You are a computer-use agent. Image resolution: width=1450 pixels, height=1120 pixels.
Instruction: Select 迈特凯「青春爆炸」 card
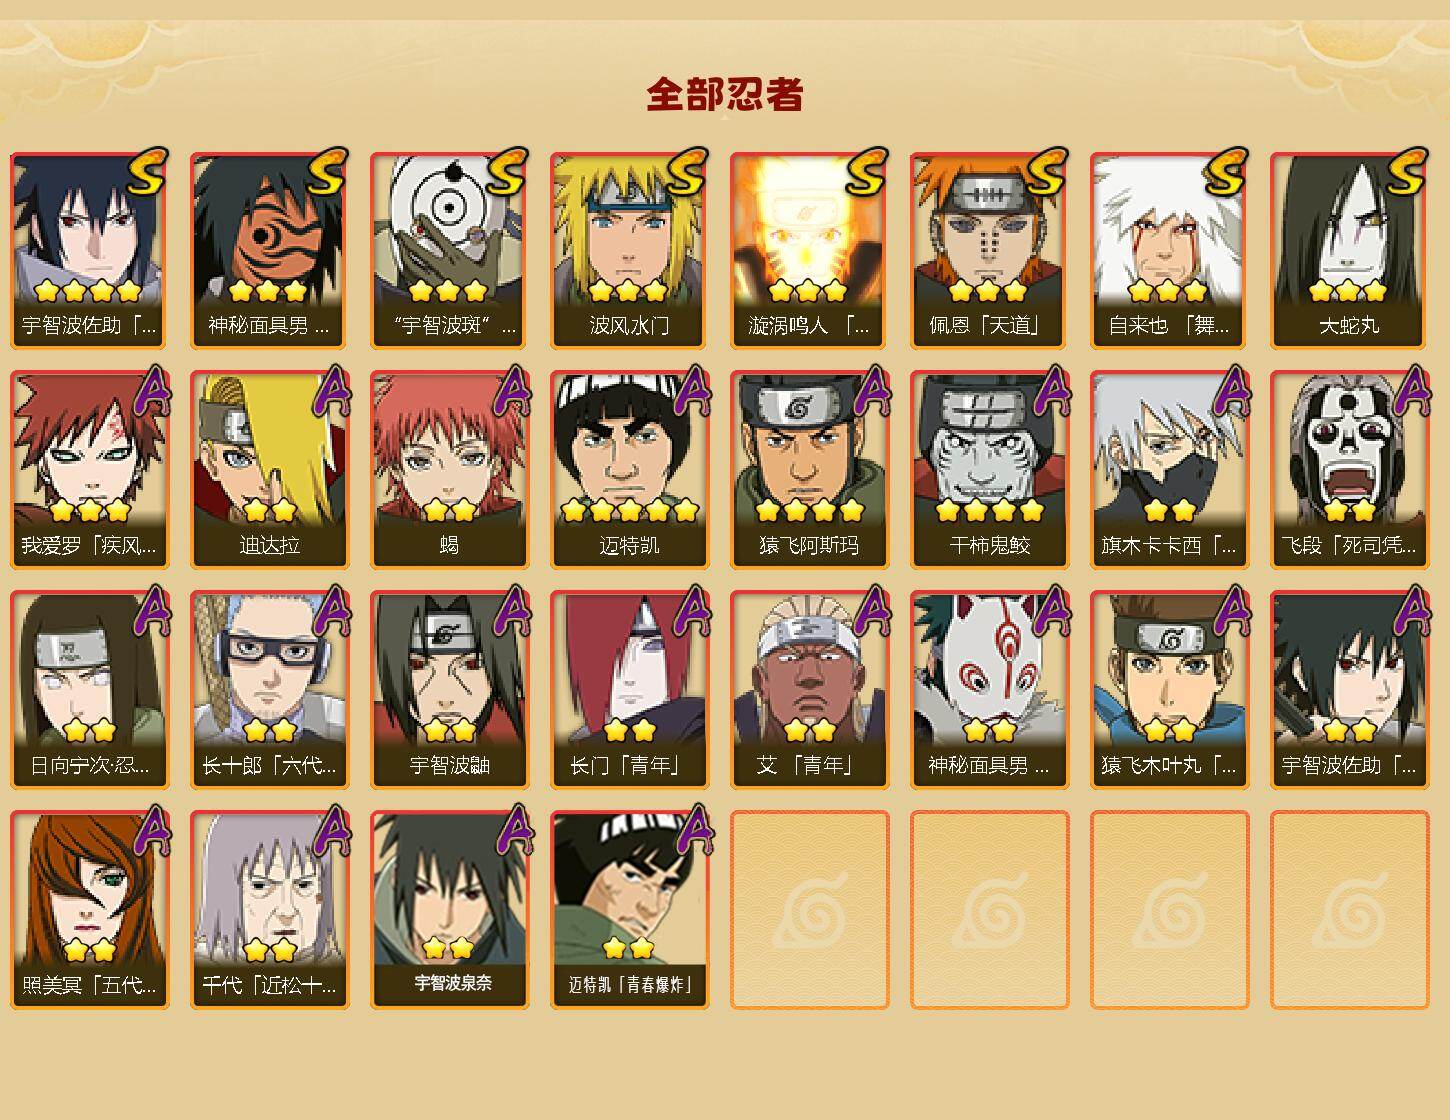(x=629, y=910)
